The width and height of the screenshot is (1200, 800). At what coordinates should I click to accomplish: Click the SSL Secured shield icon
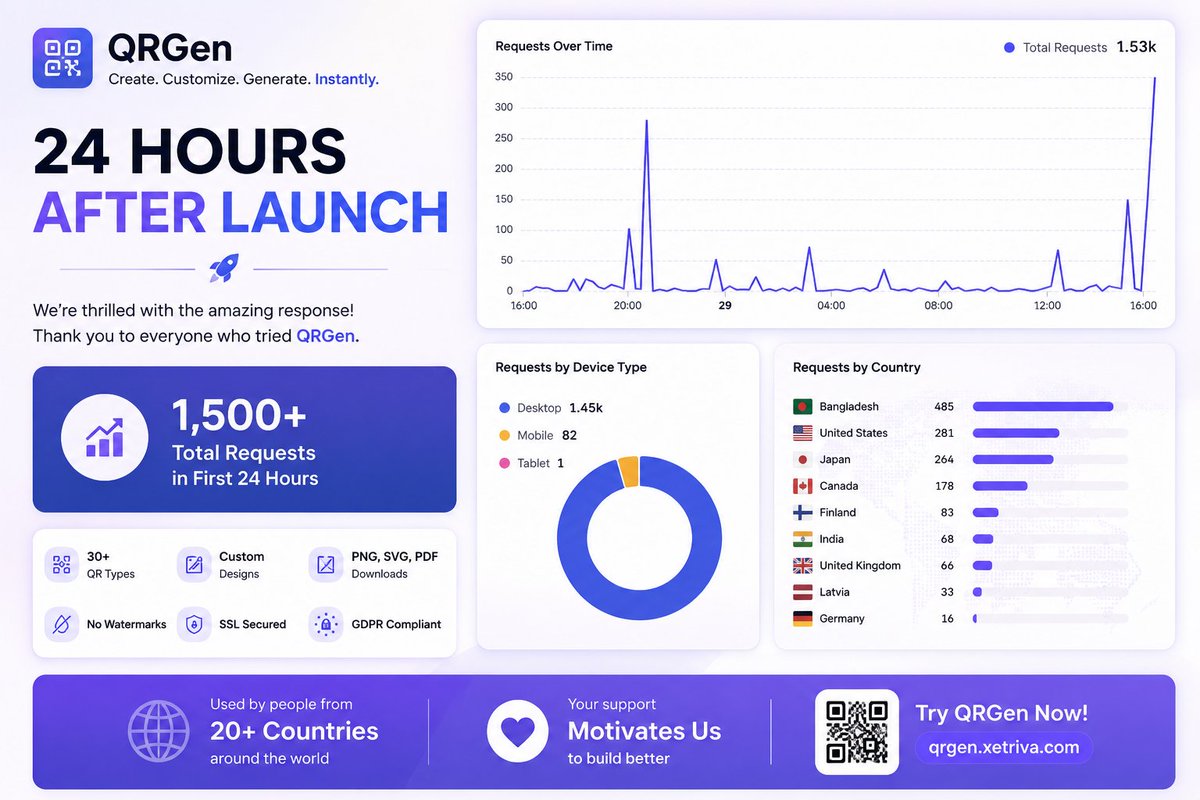[x=193, y=624]
